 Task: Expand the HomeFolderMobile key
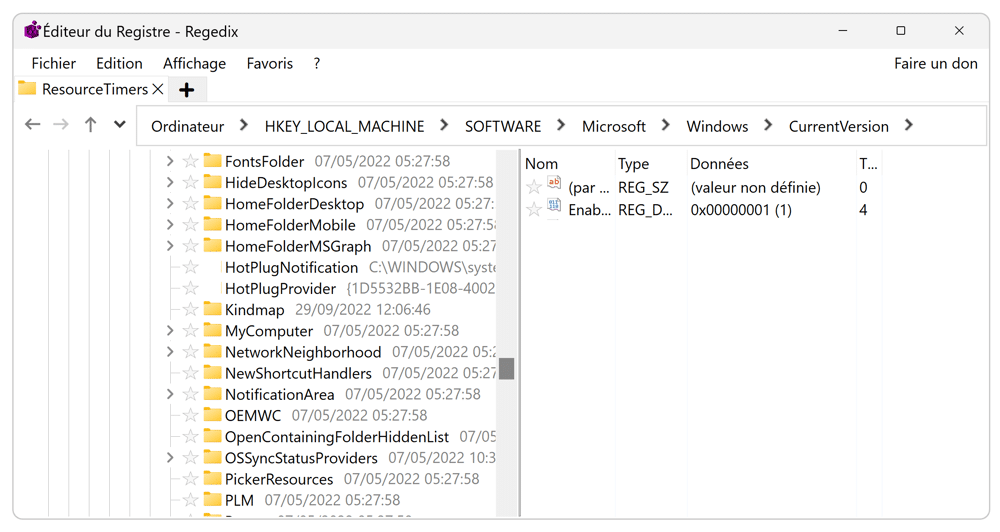click(170, 225)
